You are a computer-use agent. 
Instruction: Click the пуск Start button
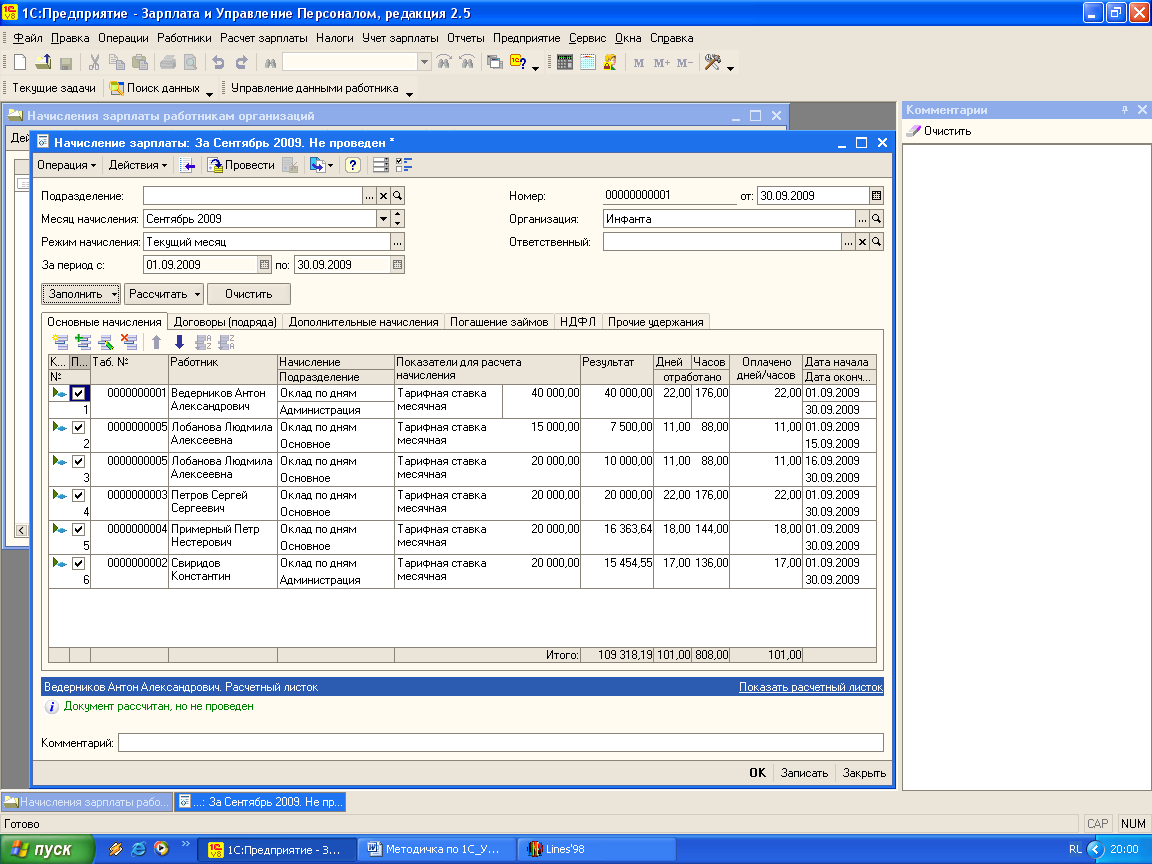(x=46, y=849)
